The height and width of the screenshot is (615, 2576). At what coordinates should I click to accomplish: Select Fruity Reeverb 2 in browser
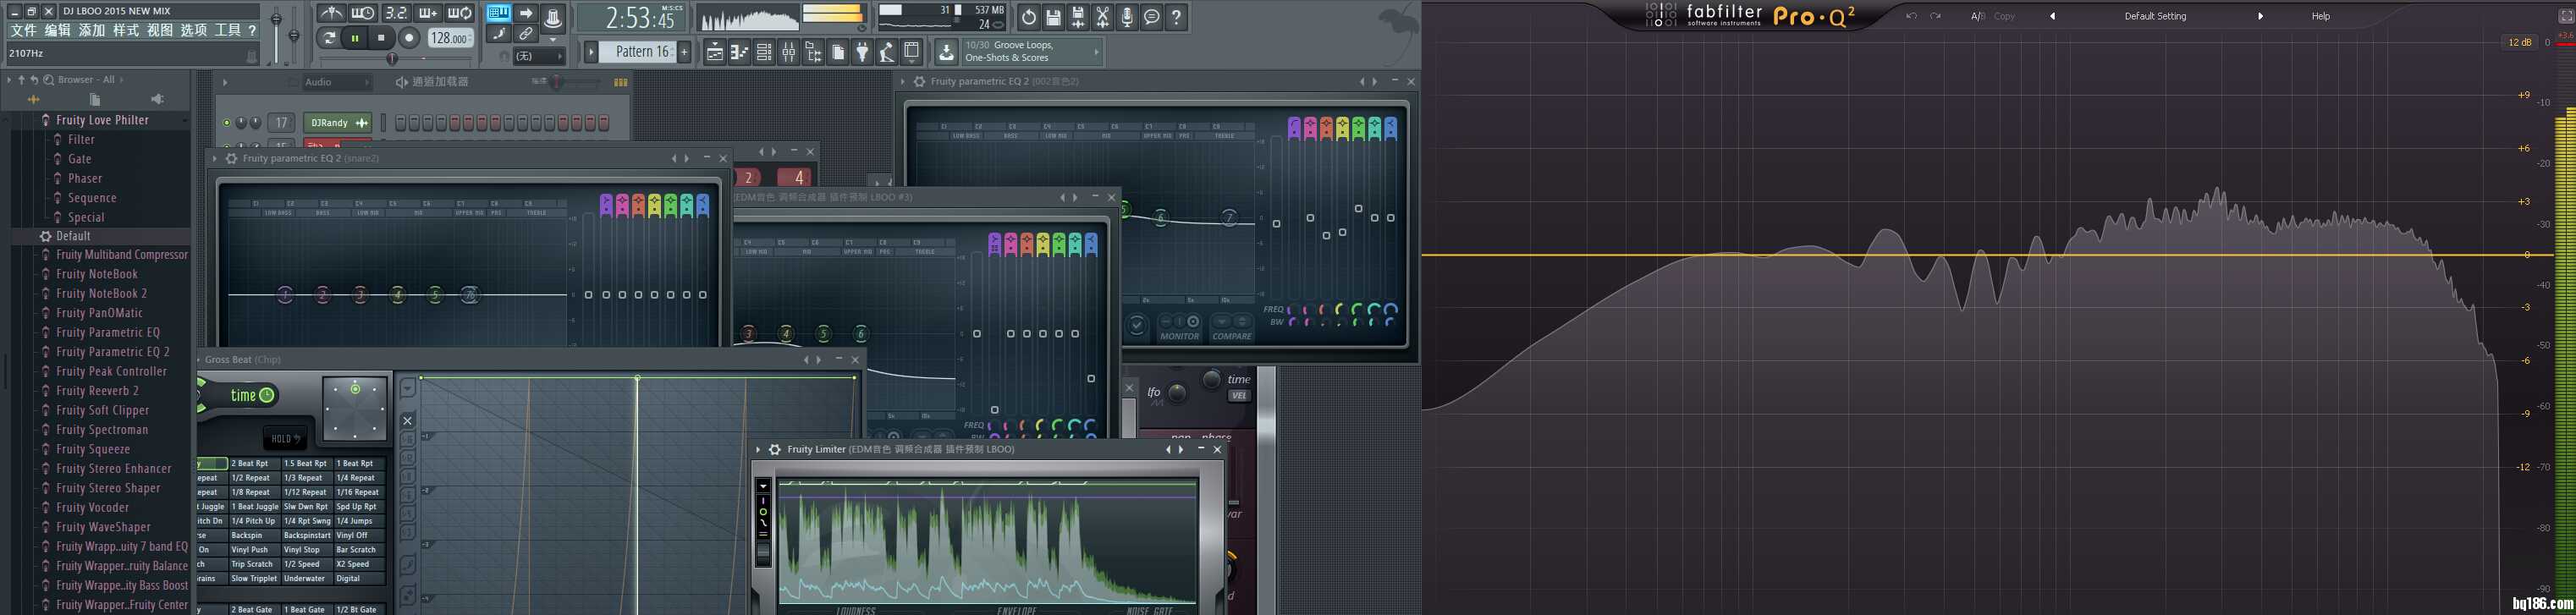point(97,391)
